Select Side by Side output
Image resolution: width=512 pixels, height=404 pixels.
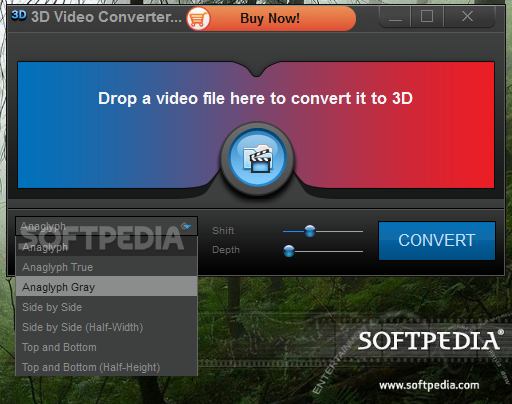106,307
